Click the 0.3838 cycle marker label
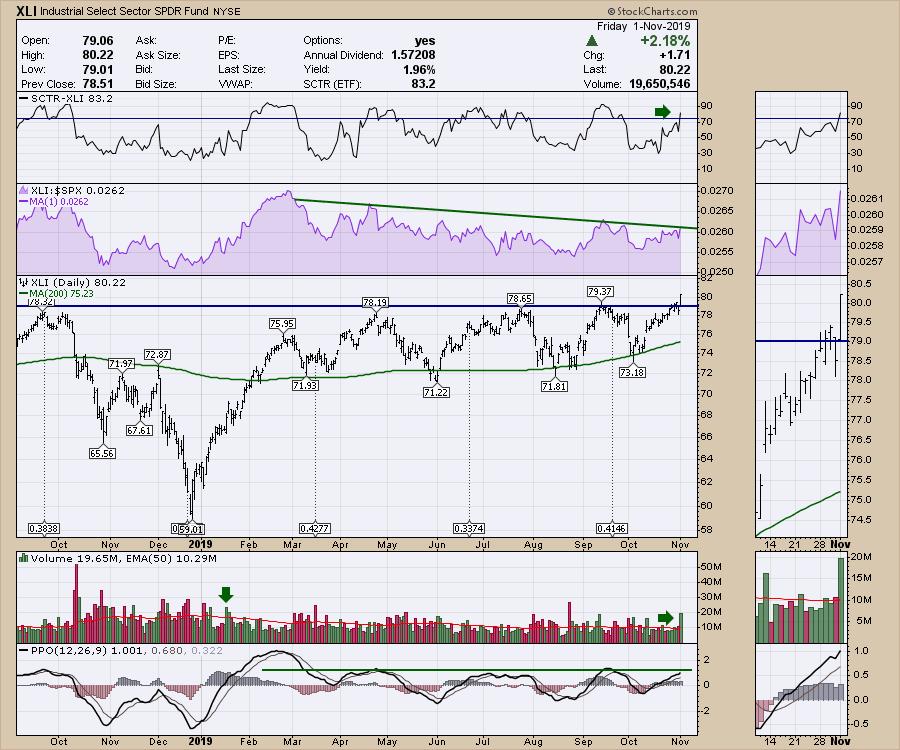900x750 pixels. pos(44,529)
